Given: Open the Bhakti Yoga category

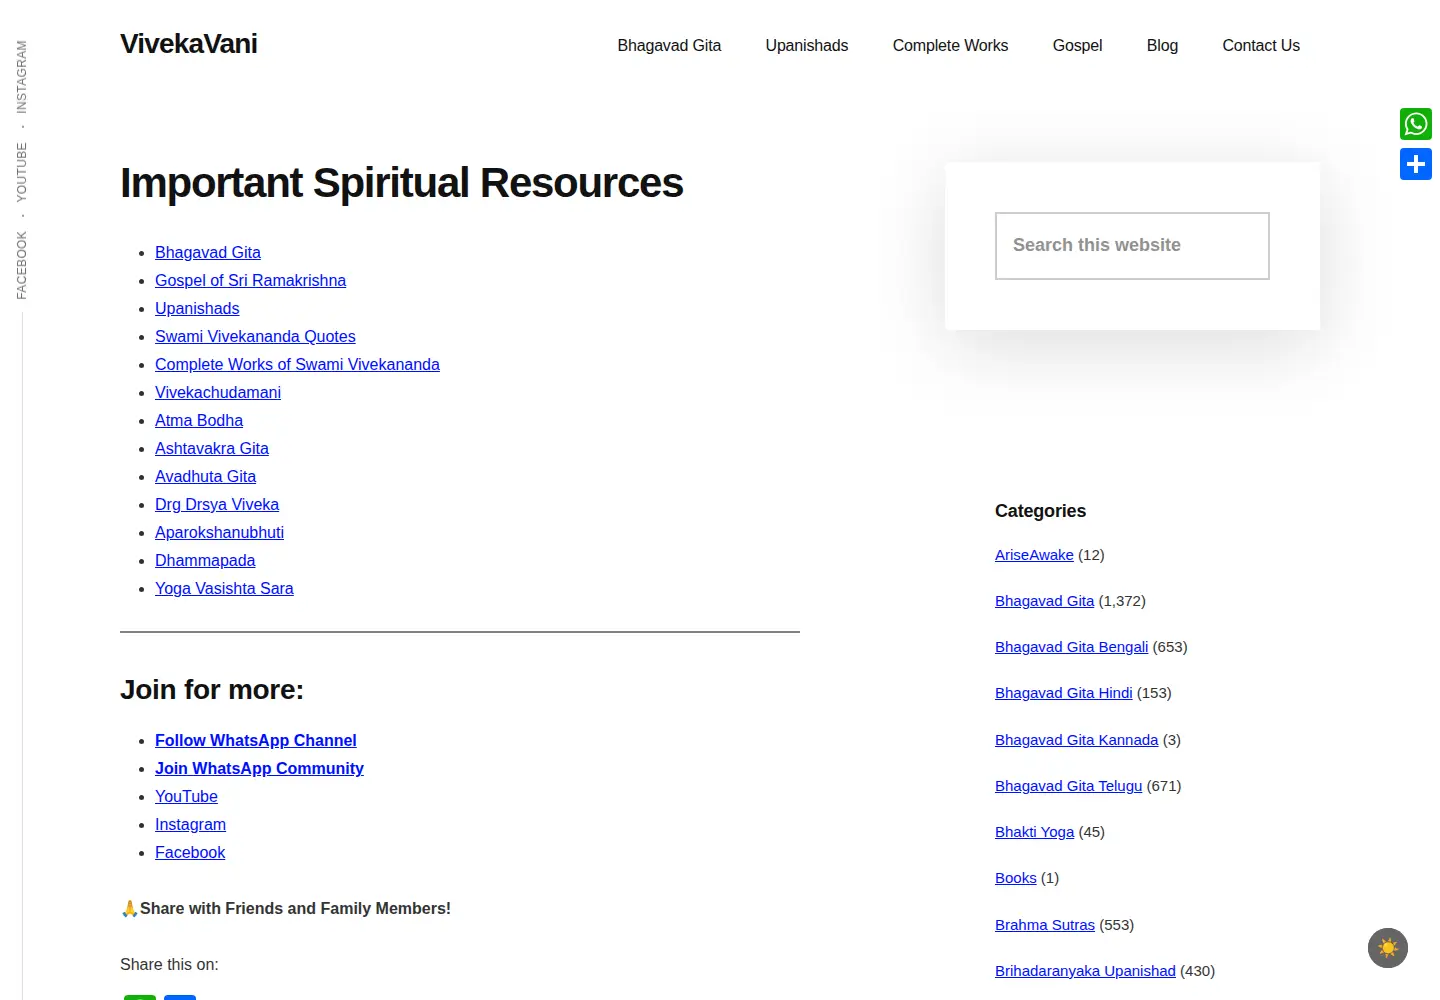Looking at the screenshot, I should [1034, 832].
